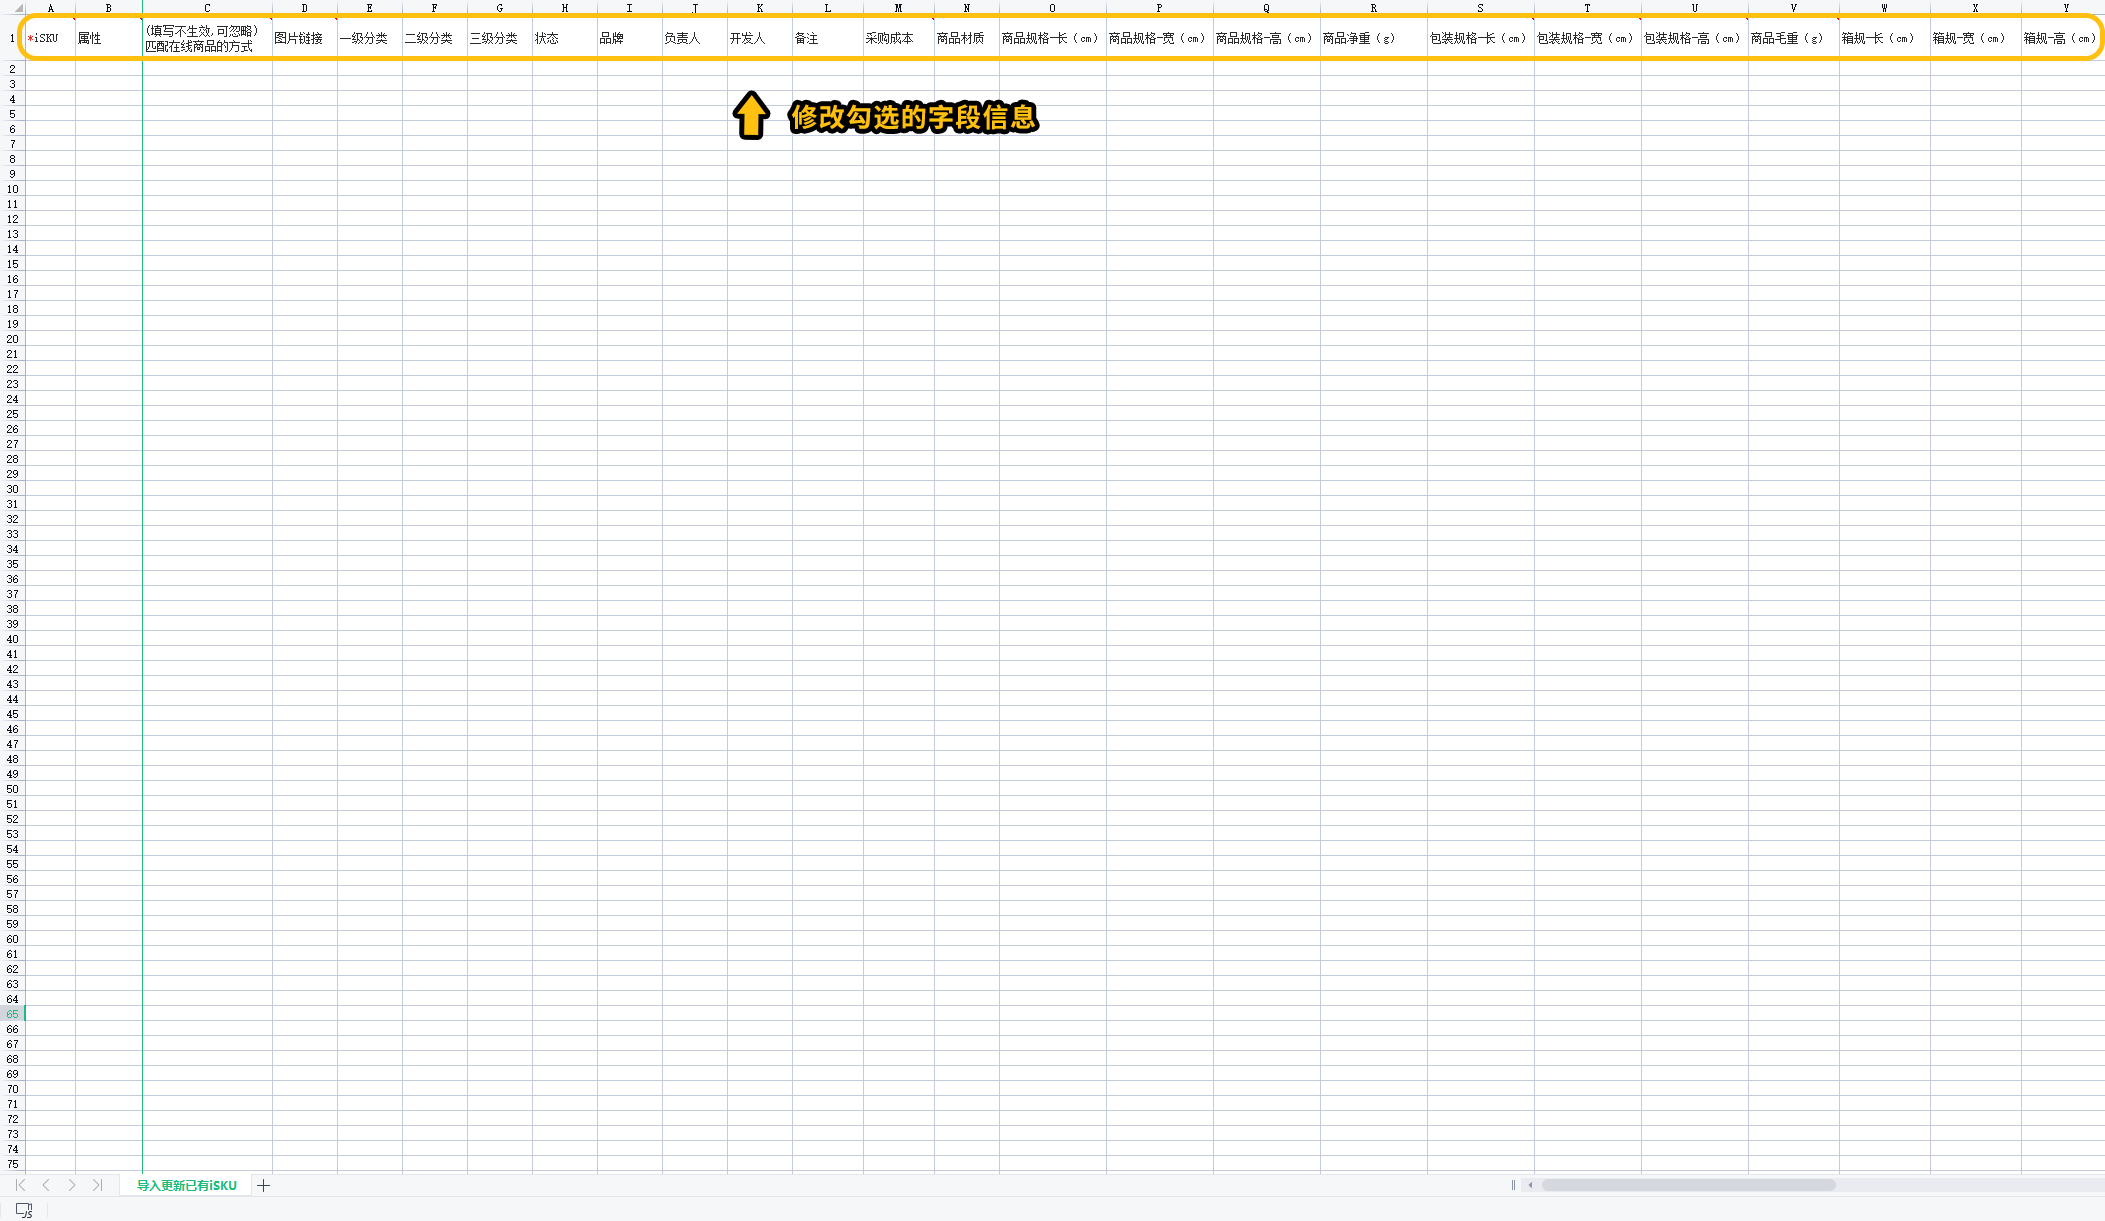
Task: Select row 1 via its row number
Action: pyautogui.click(x=12, y=38)
